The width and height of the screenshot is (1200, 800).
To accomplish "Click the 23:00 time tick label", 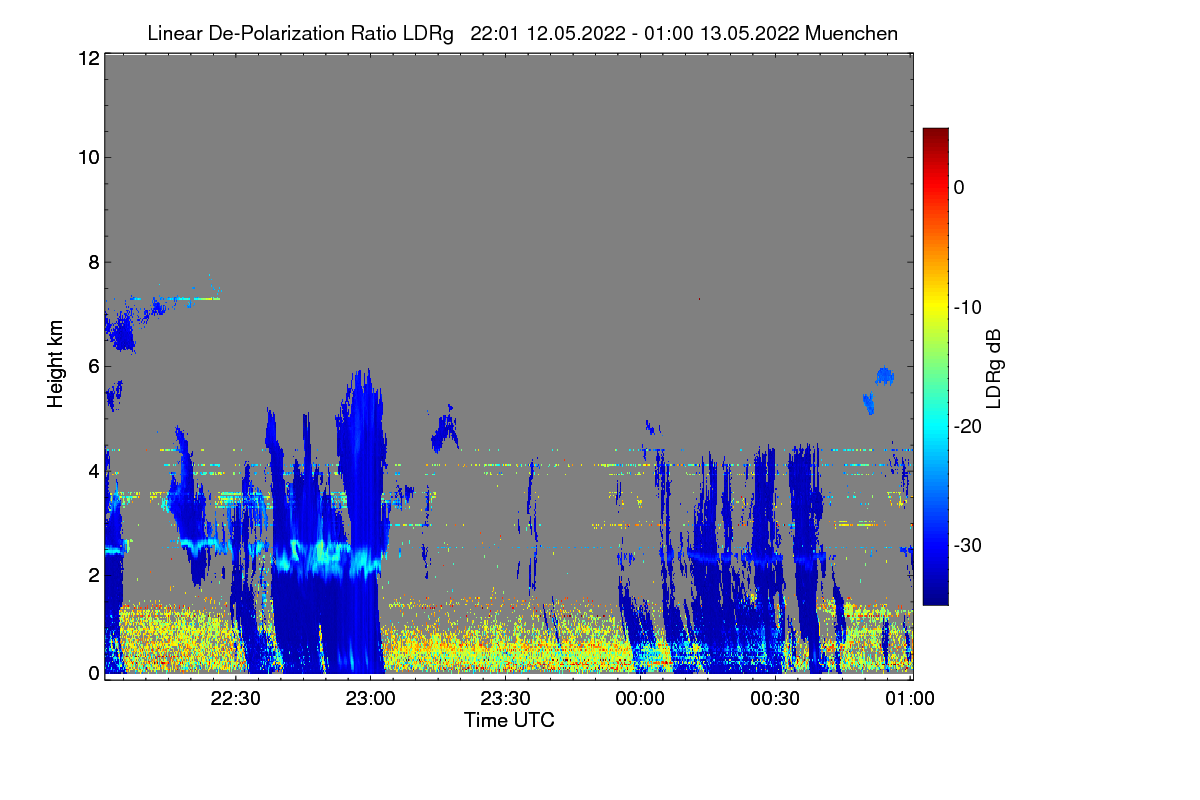I will point(370,699).
